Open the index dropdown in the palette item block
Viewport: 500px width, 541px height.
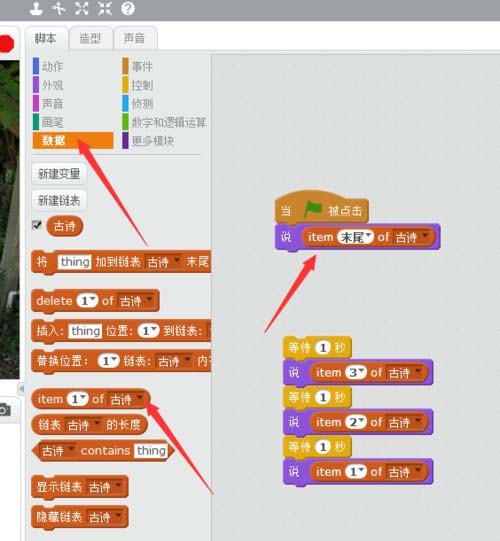click(x=78, y=399)
